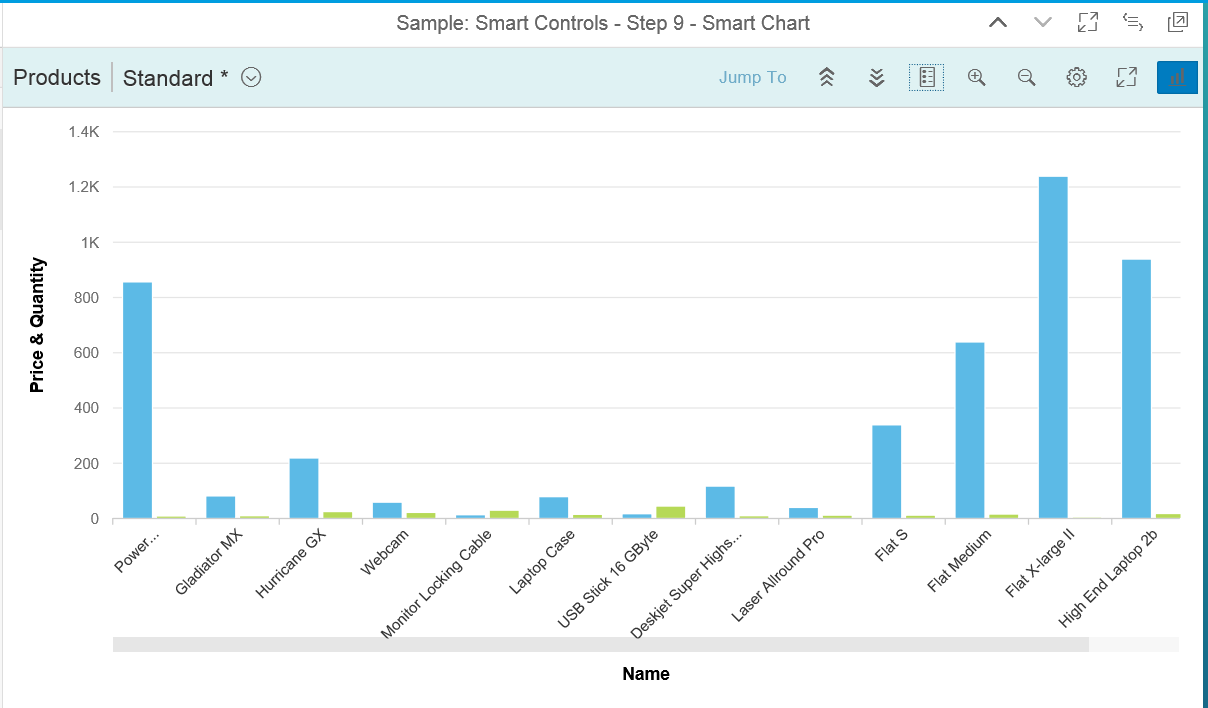Click the code view icon in header
Viewport: 1208px width, 708px height.
click(1133, 23)
